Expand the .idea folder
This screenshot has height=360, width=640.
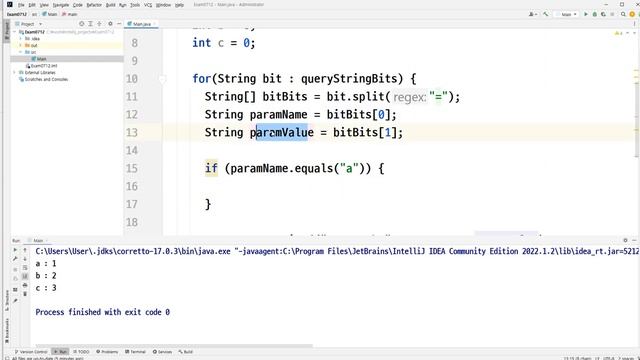tap(20, 39)
